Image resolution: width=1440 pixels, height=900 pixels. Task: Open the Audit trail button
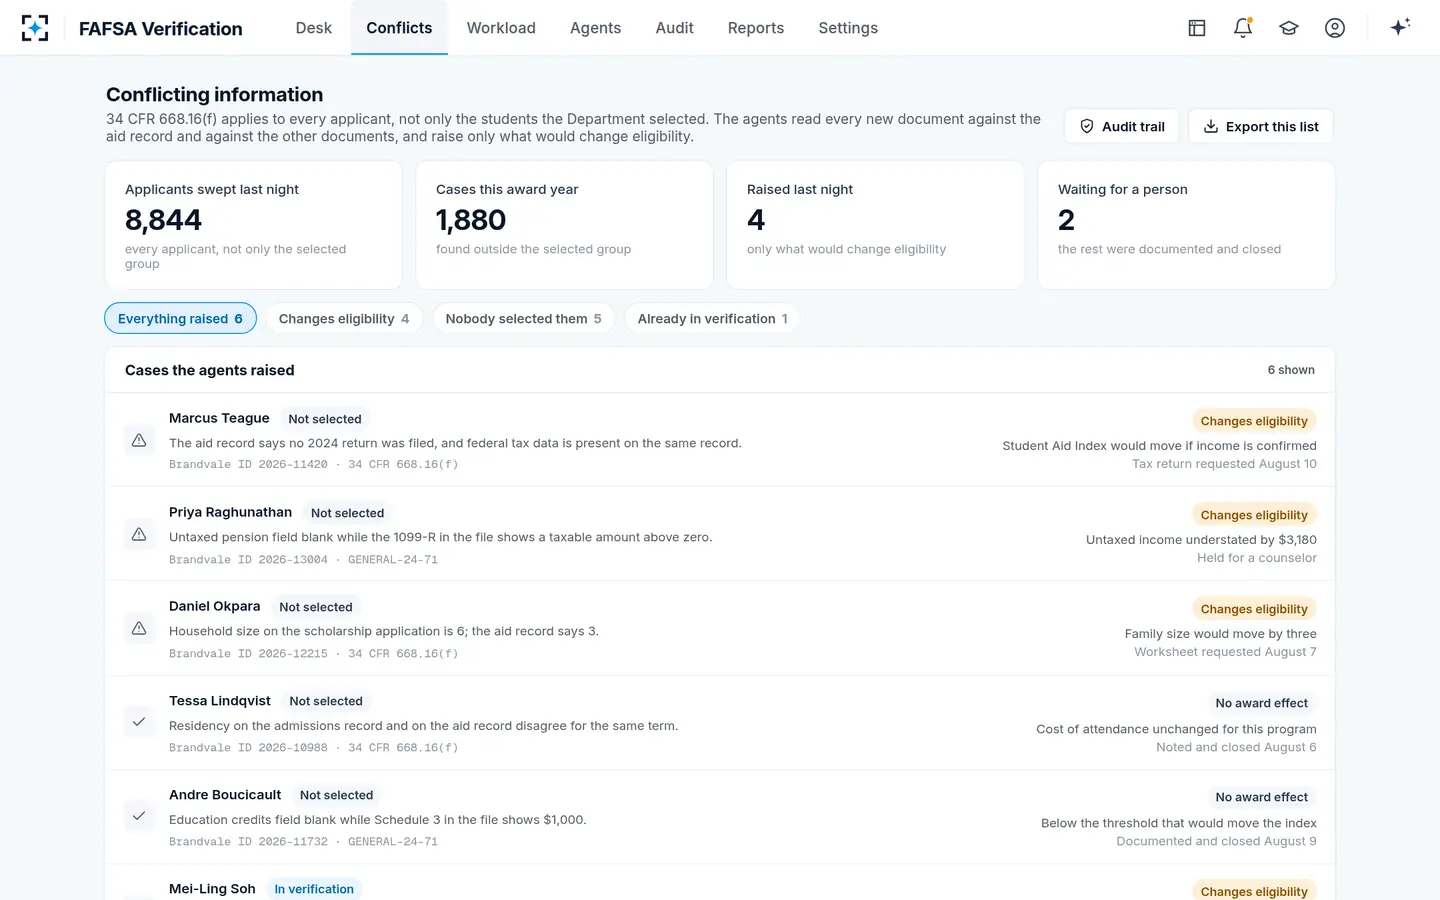click(x=1122, y=126)
